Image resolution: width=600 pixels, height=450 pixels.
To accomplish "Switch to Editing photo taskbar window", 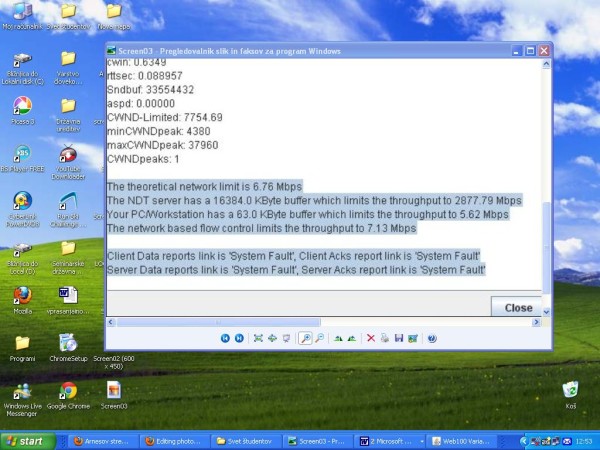I will point(174,440).
